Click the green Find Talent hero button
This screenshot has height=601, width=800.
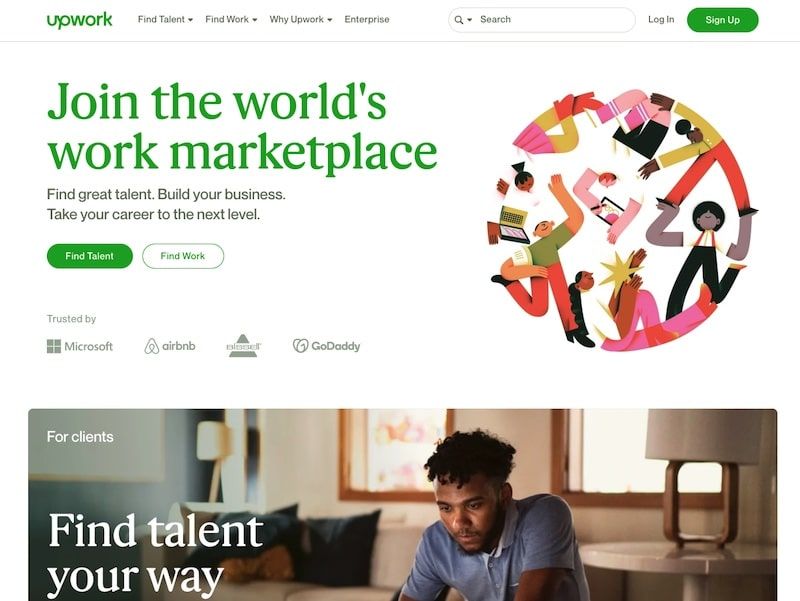click(90, 256)
